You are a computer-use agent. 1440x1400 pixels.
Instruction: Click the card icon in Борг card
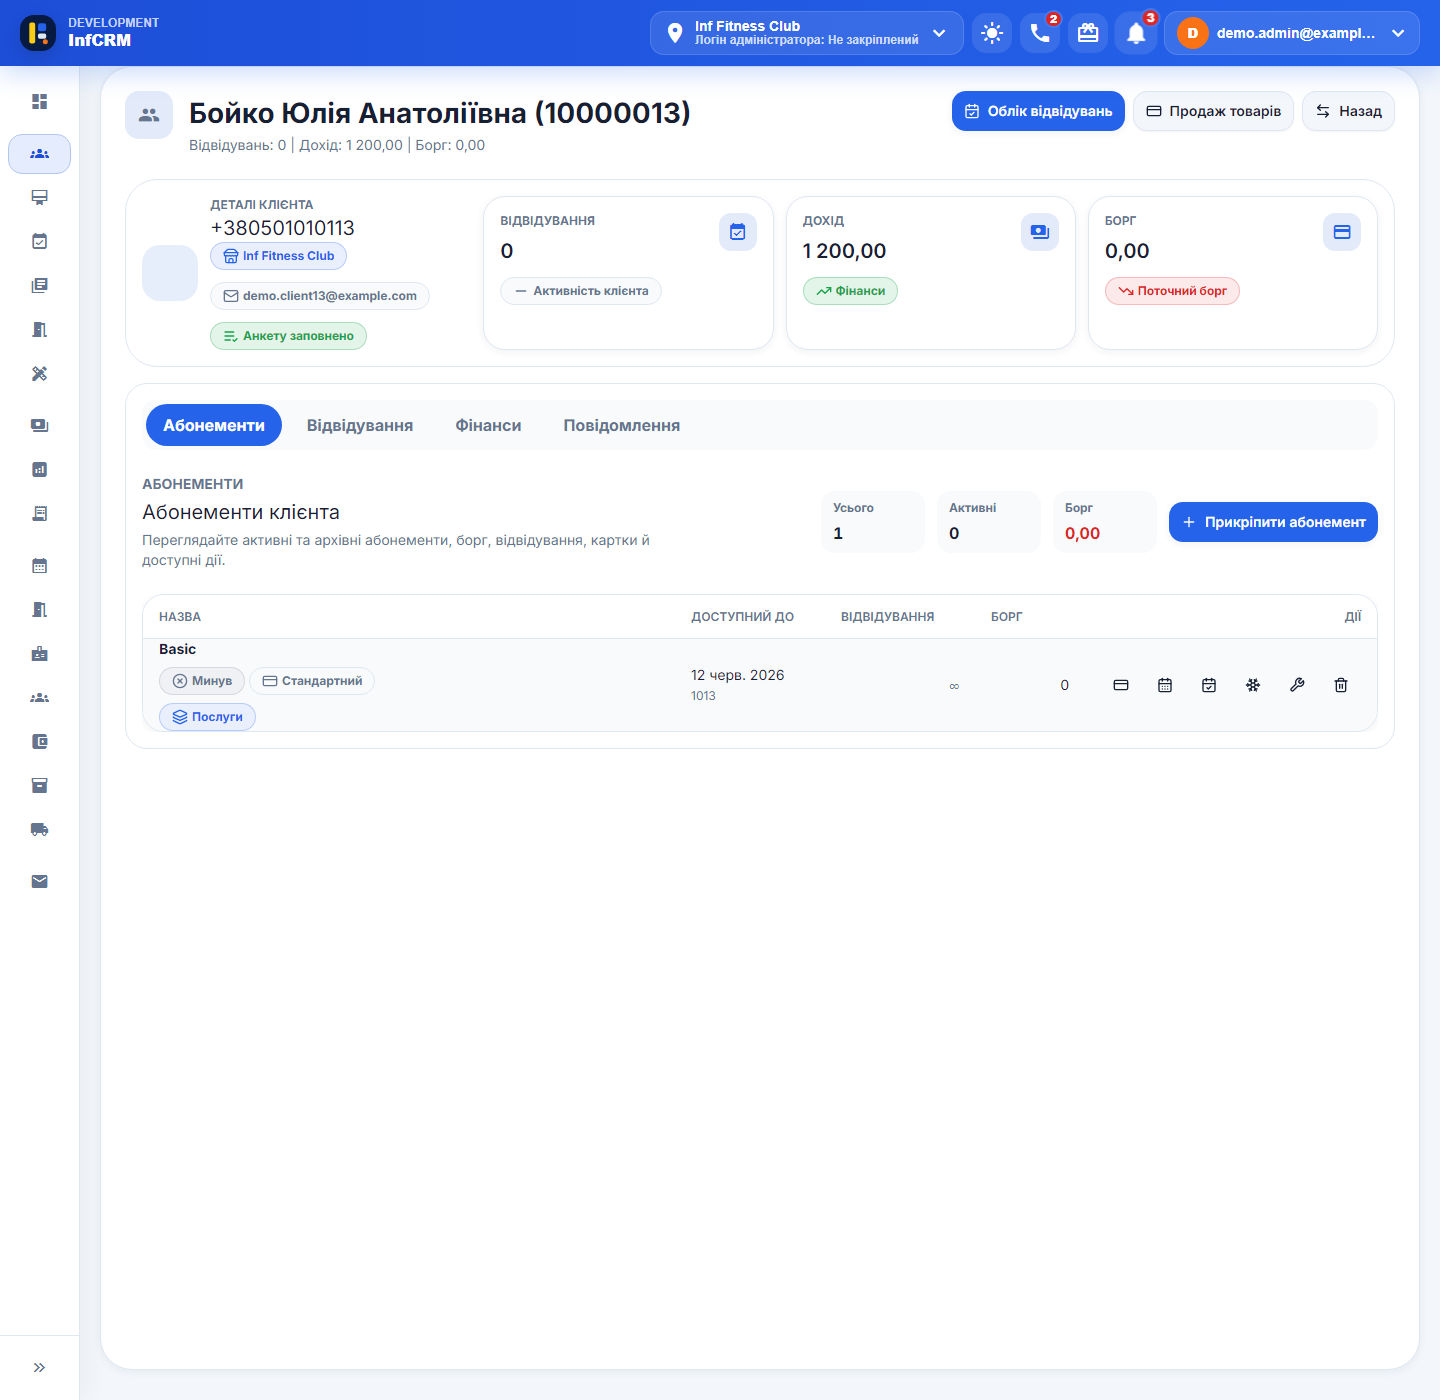1342,232
